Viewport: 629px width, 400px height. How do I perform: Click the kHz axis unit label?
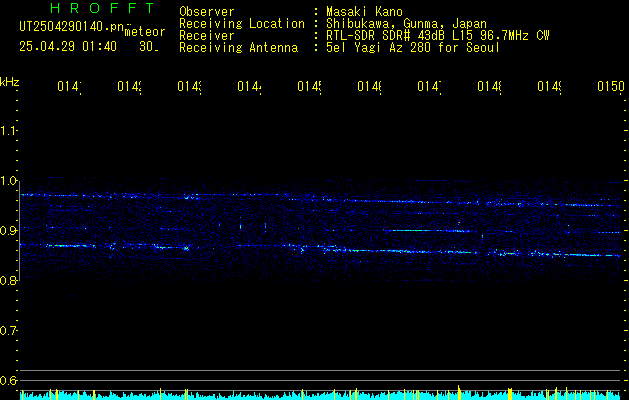coord(10,82)
